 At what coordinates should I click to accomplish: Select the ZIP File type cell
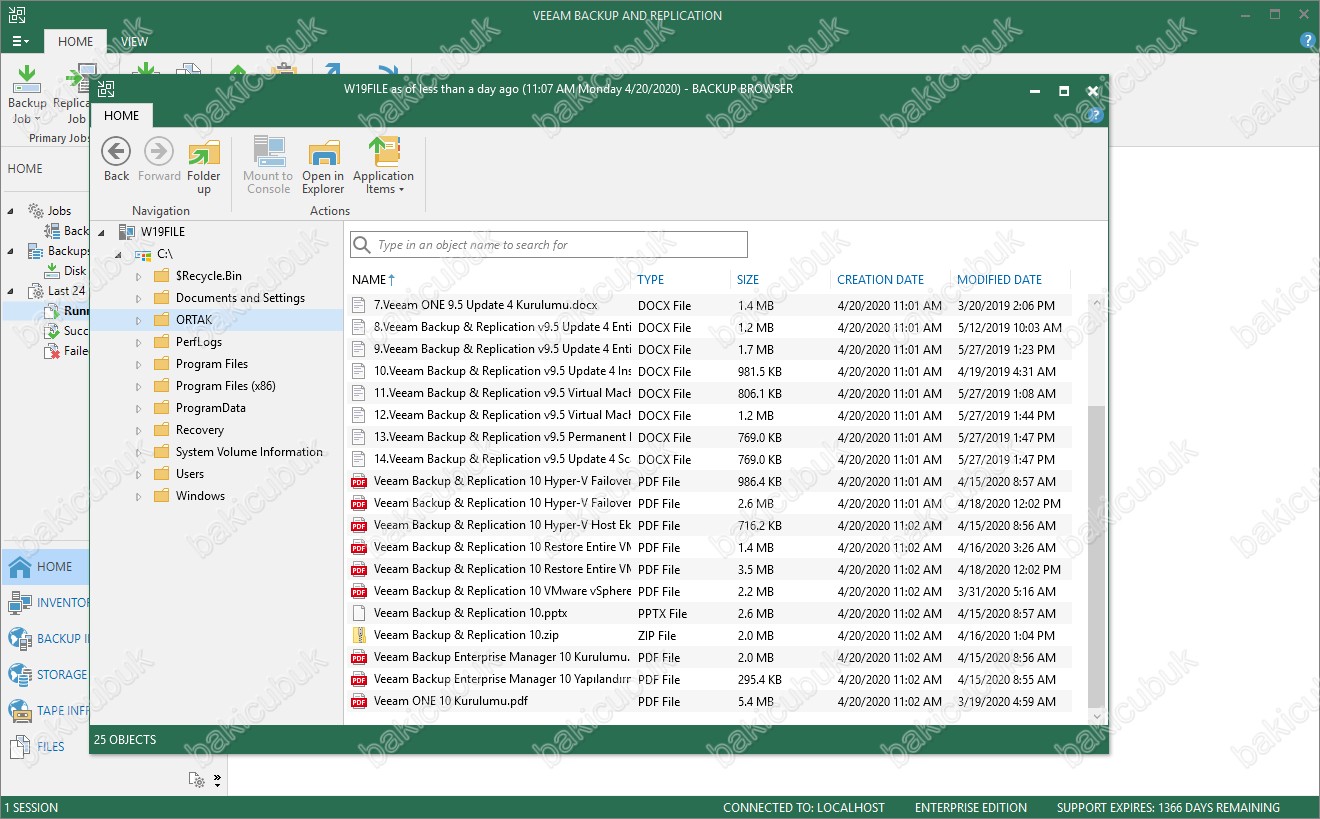(657, 635)
